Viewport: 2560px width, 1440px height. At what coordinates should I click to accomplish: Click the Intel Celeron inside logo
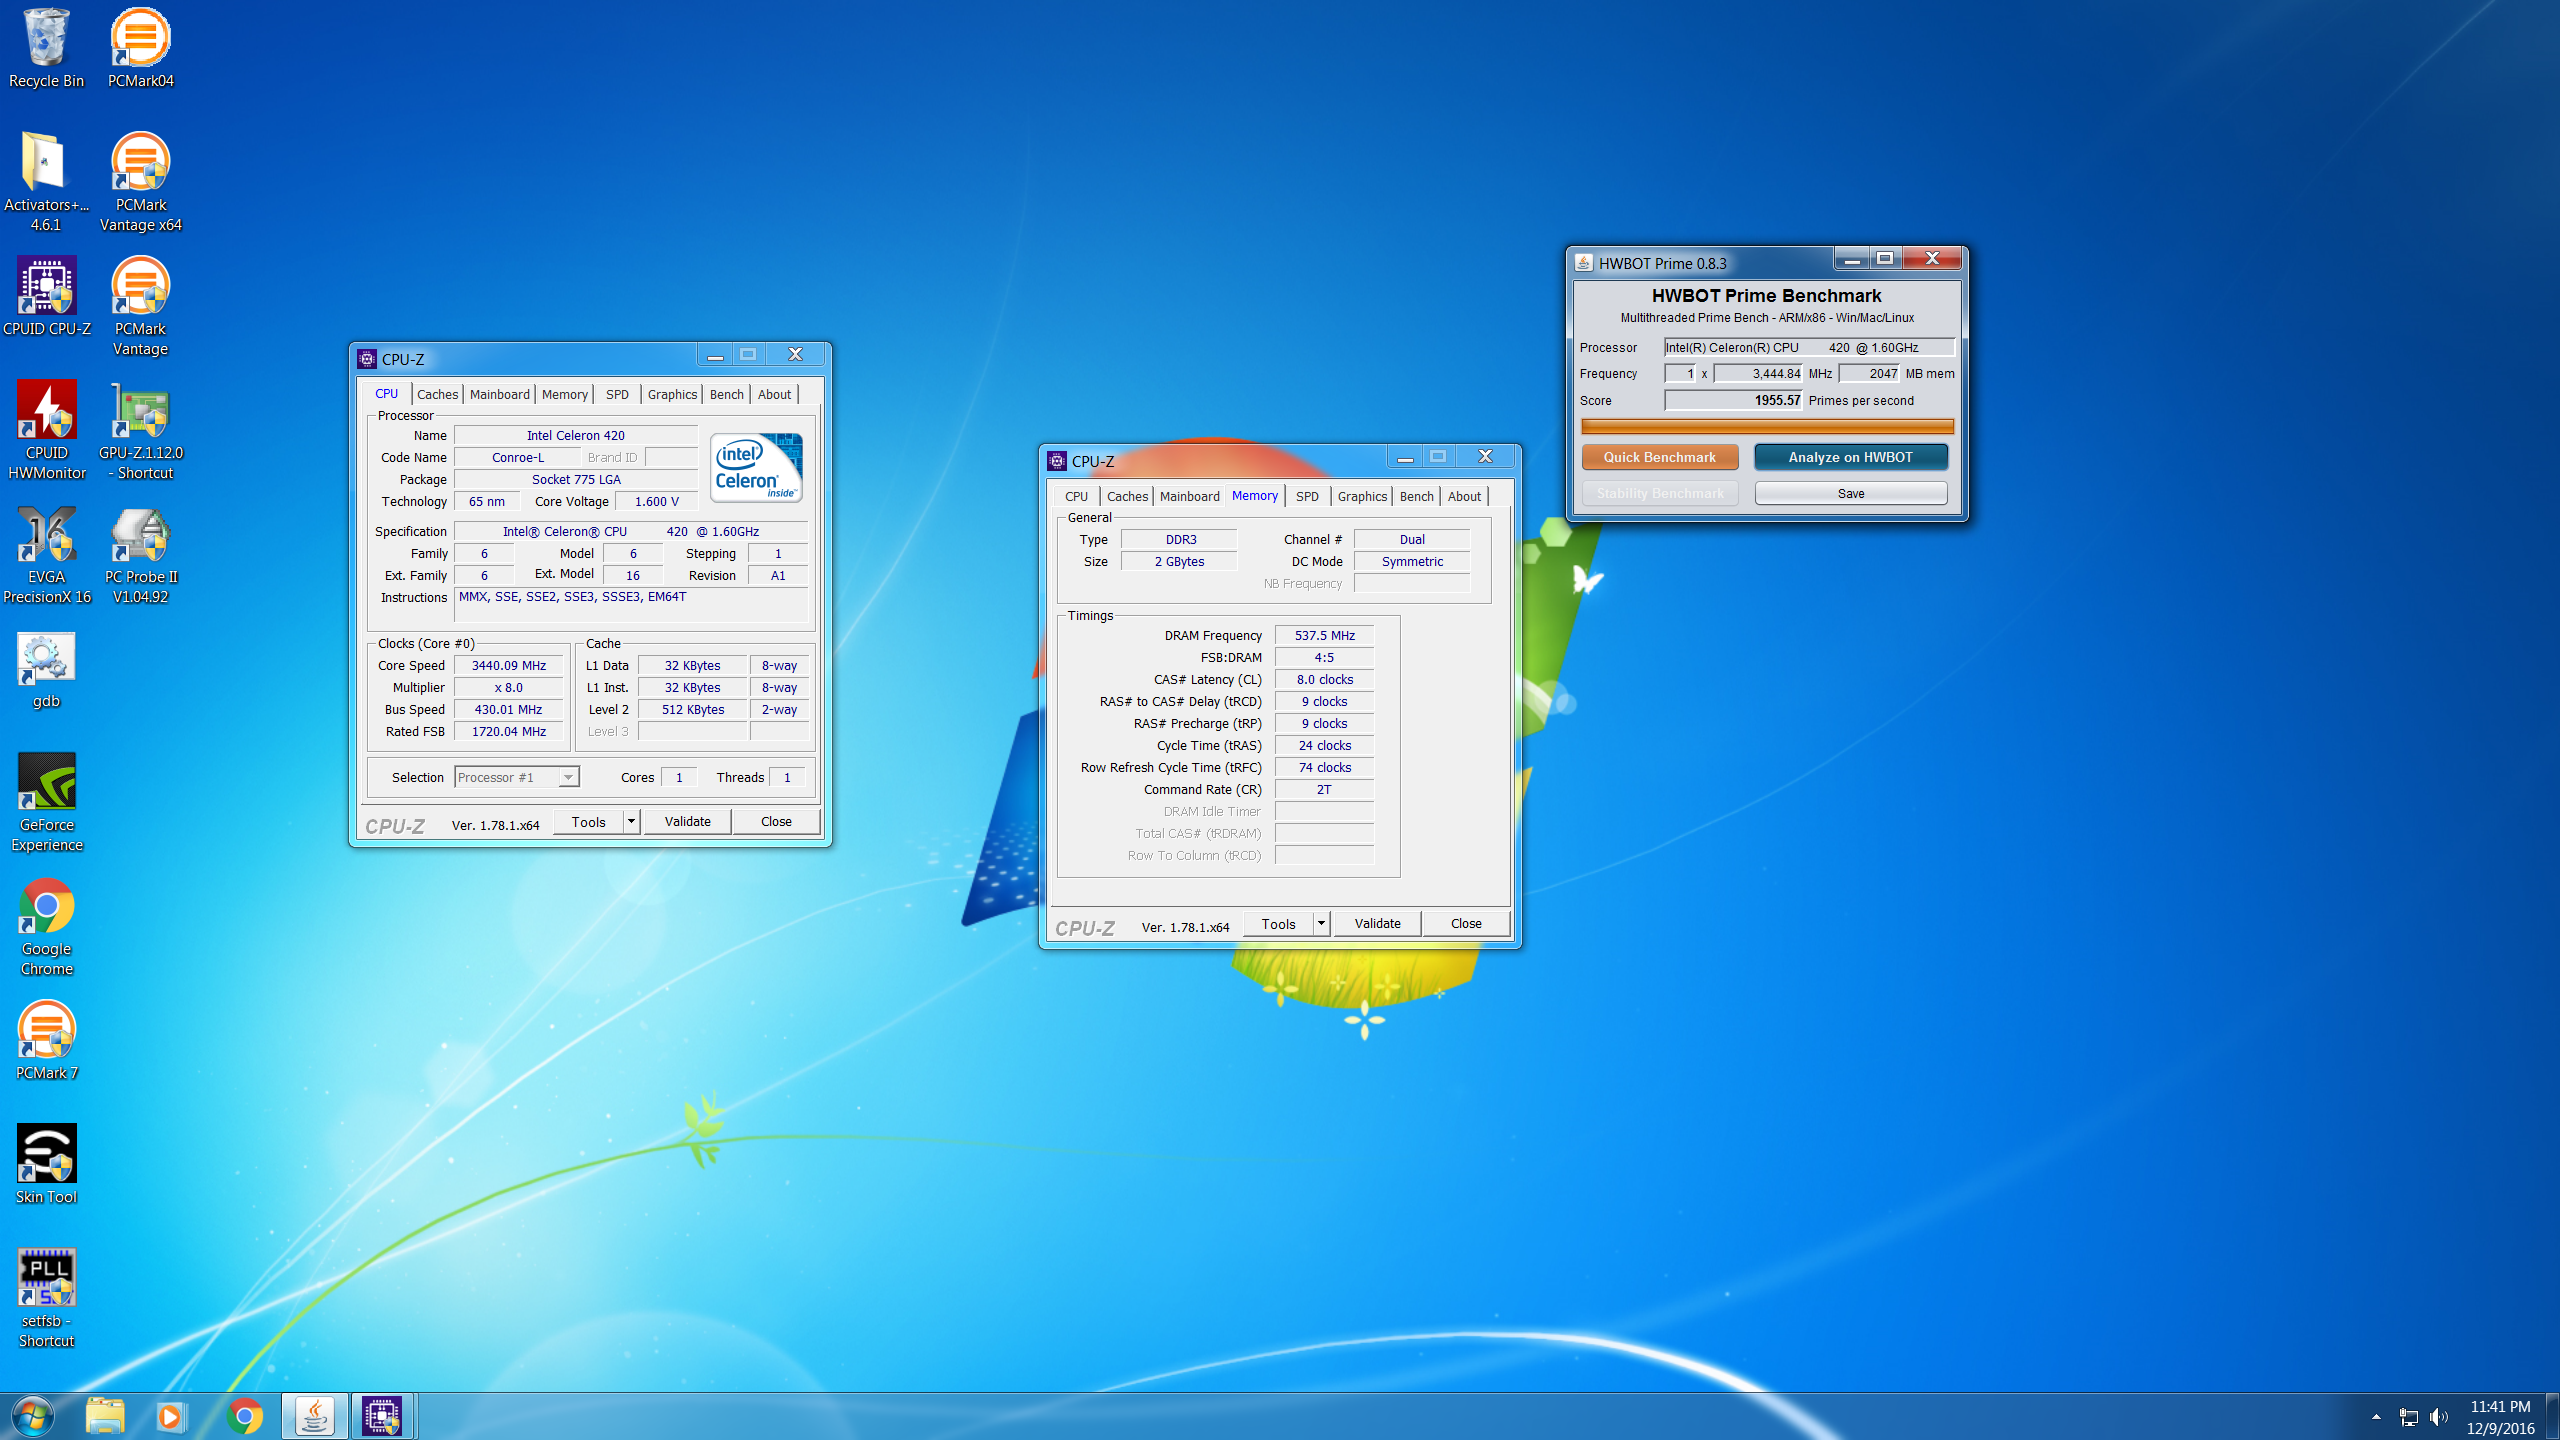point(756,467)
